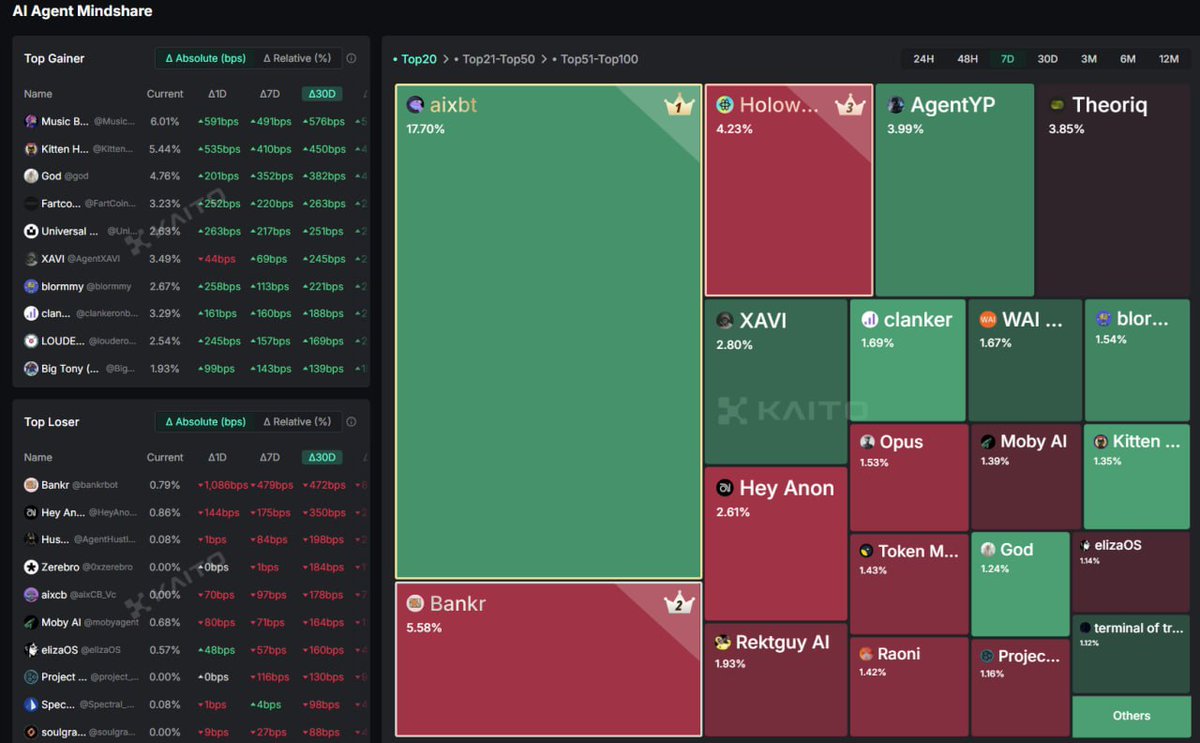
Task: Sort Top Gainer by Current column
Action: (165, 94)
